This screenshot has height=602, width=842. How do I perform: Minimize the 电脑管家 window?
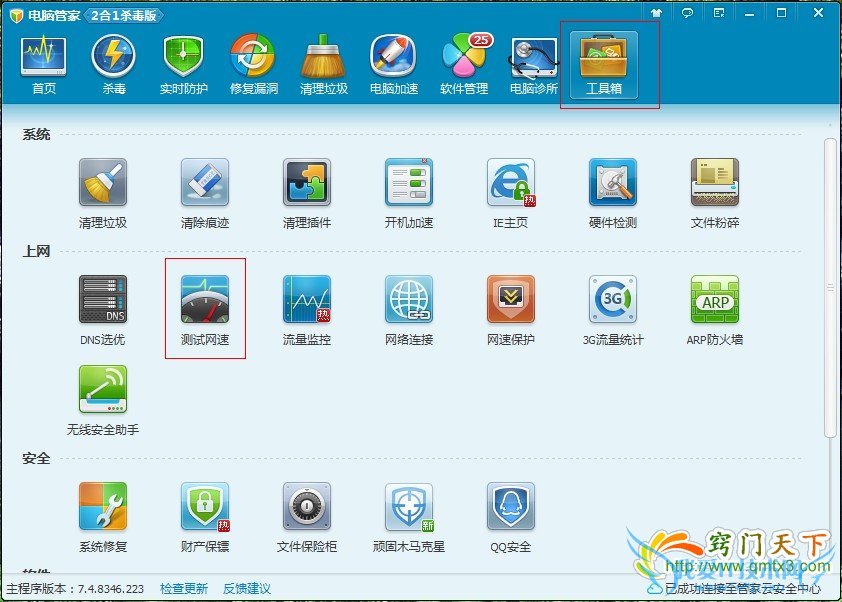(750, 13)
